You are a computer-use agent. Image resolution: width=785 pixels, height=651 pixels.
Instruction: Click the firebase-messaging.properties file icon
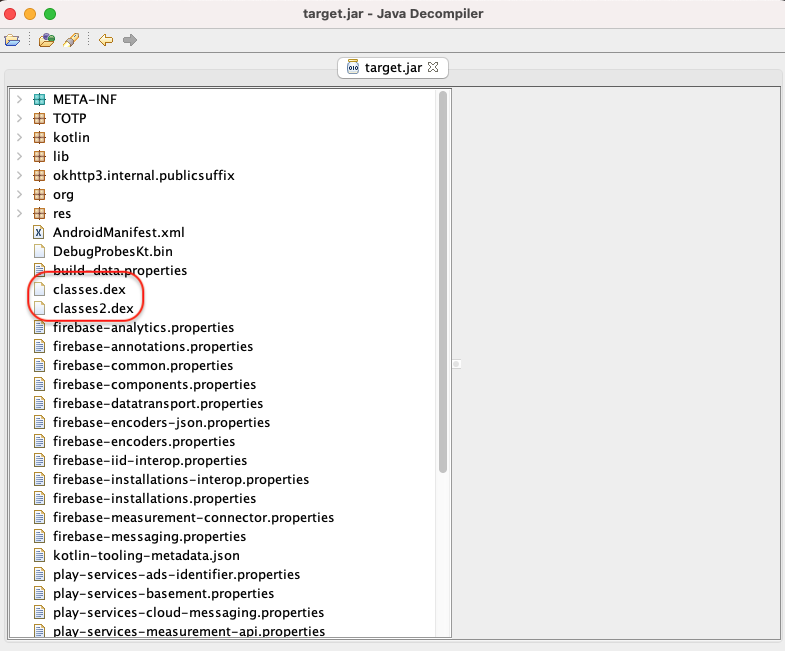(x=39, y=536)
